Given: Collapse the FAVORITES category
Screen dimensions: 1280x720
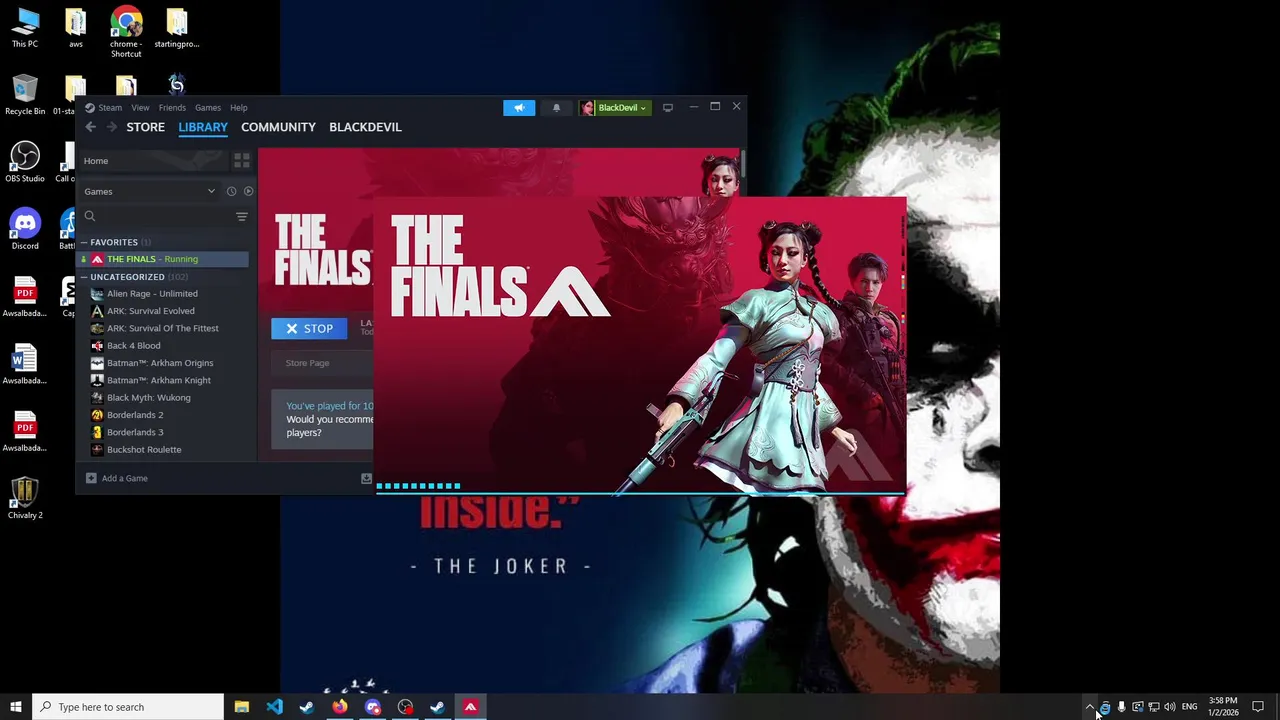Looking at the screenshot, I should [x=84, y=242].
